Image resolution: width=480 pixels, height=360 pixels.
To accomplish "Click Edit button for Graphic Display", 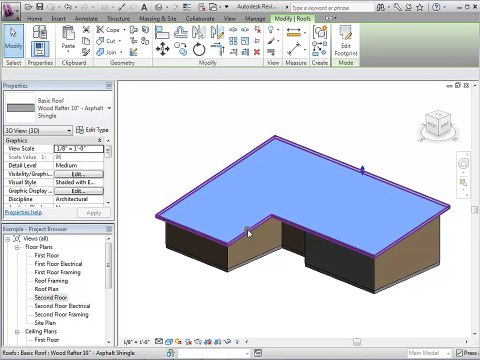I will [x=79, y=191].
